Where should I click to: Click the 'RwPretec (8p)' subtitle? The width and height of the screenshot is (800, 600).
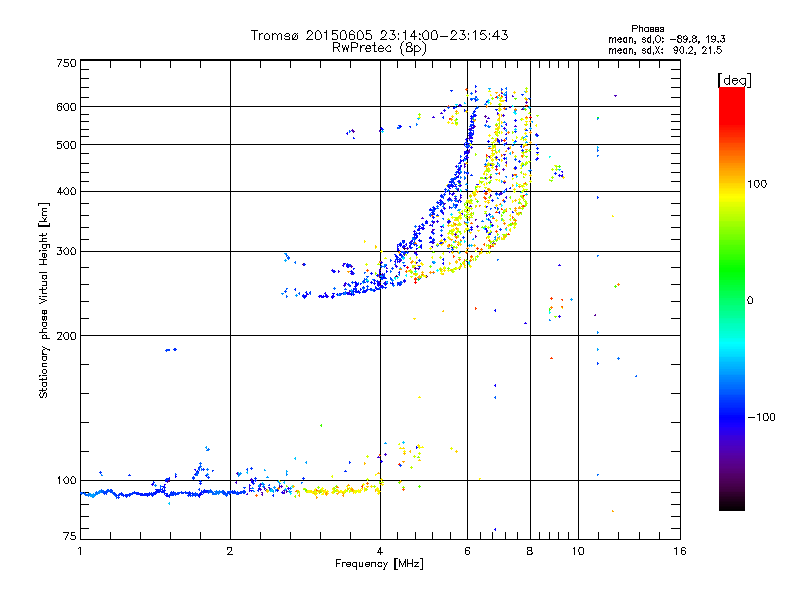click(x=379, y=48)
